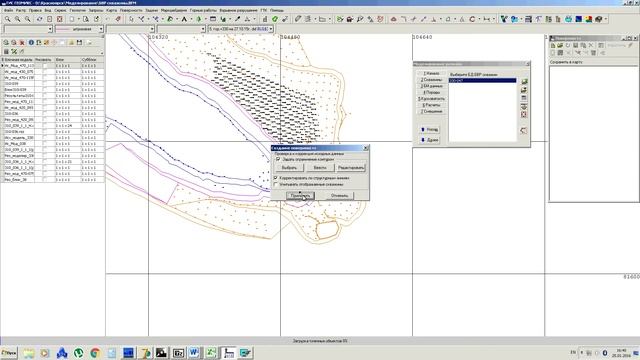Open the Поверхности menu
The image size is (640, 360).
131,10
